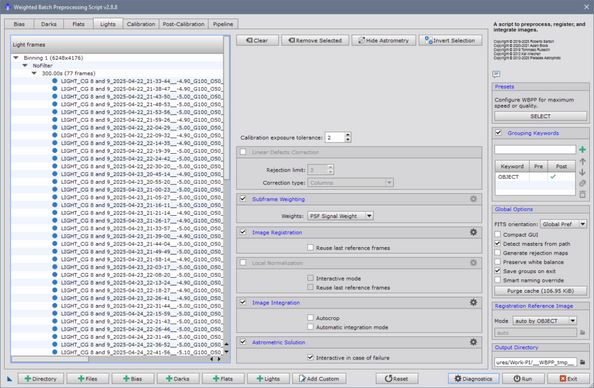
Task: Toggle Detect masters from path
Action: coord(498,244)
